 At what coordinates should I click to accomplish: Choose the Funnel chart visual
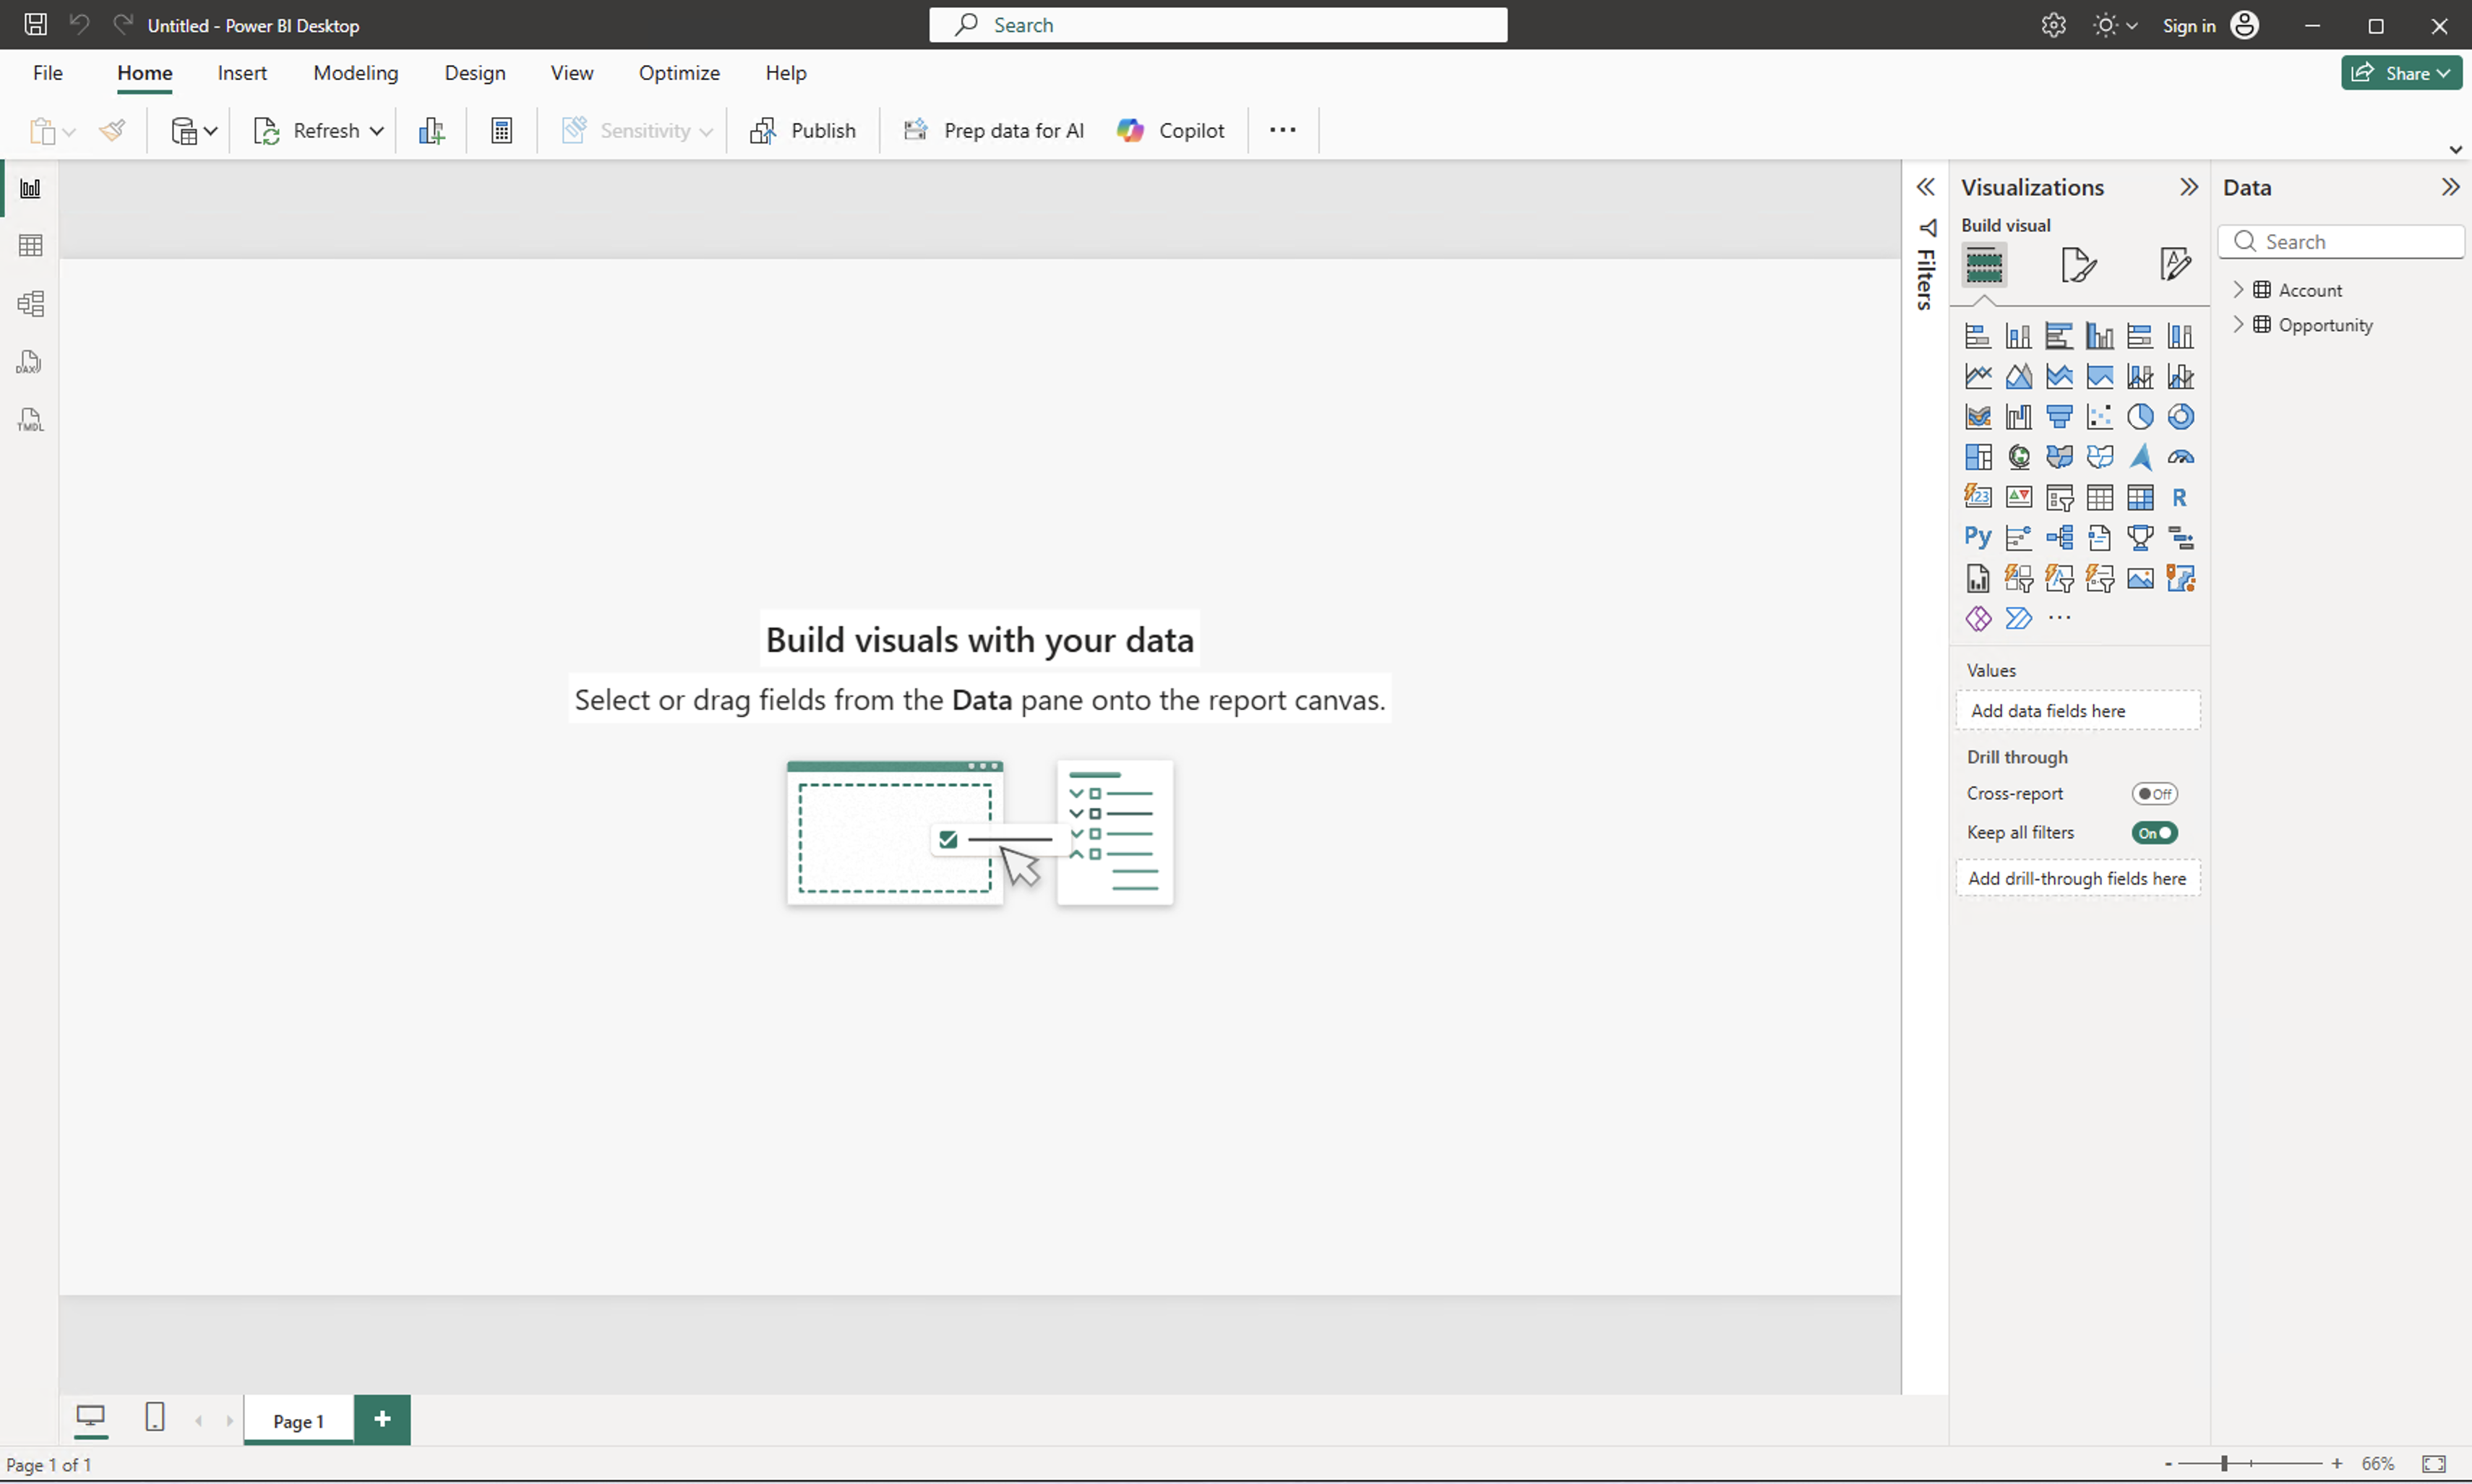[x=2059, y=416]
